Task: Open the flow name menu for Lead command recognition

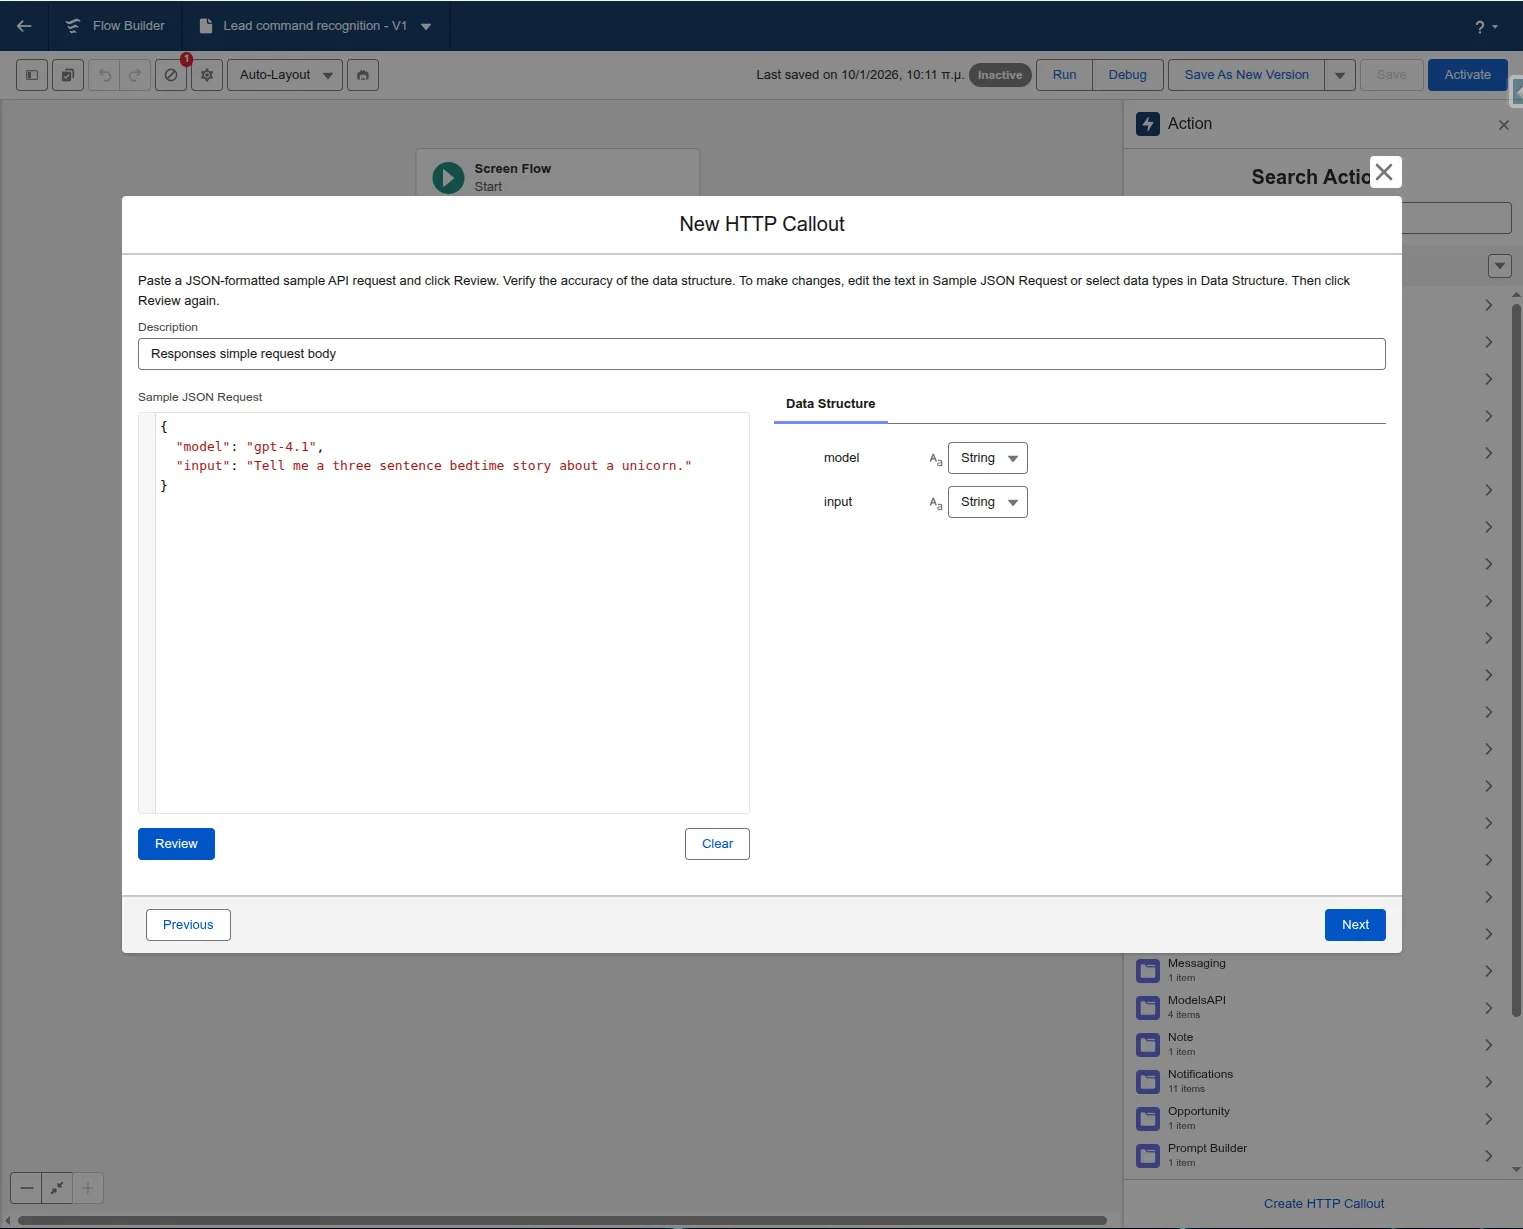Action: pos(427,26)
